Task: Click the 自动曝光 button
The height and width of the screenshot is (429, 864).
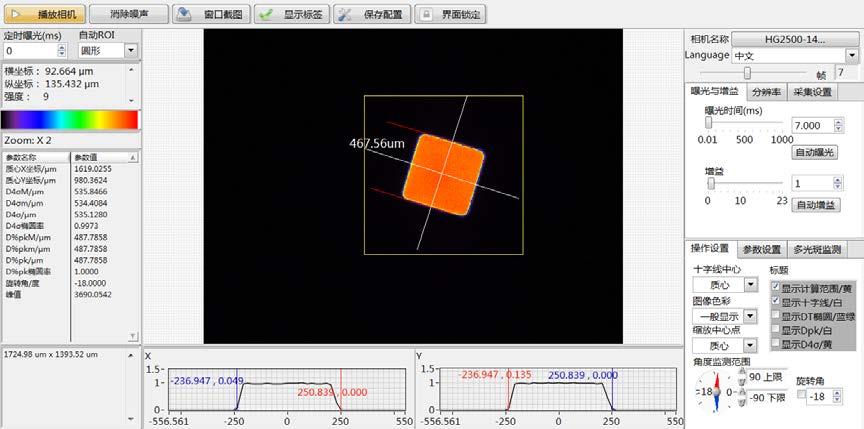Action: click(815, 152)
